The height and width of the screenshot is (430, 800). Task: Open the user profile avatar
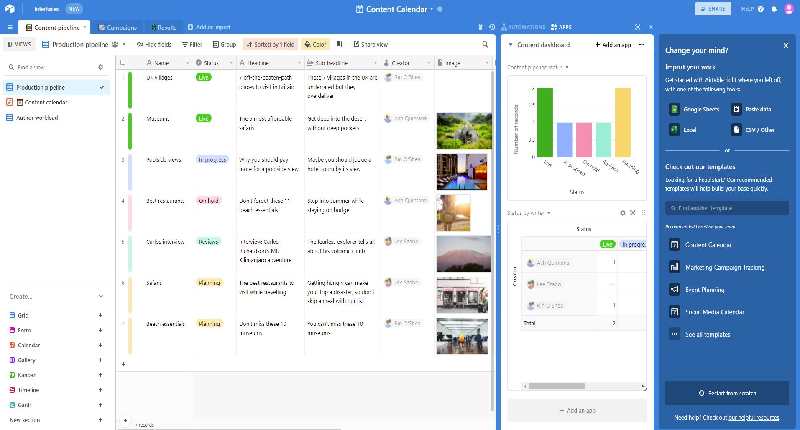pyautogui.click(x=788, y=9)
